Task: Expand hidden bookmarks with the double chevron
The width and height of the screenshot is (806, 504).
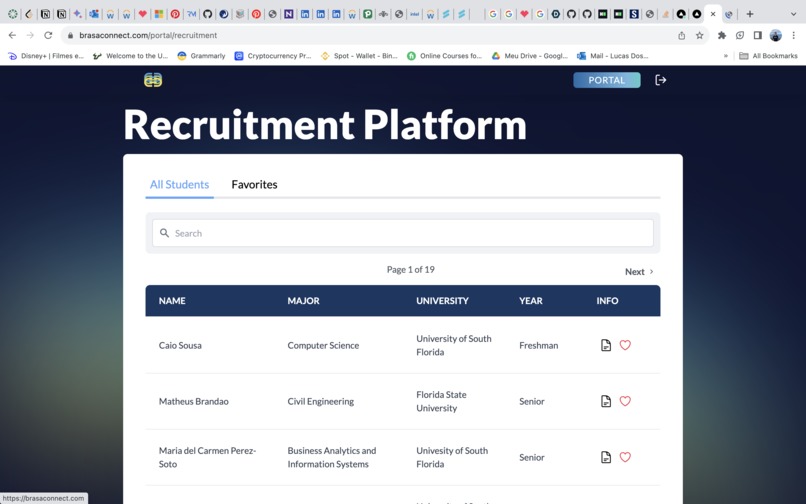Action: (726, 56)
